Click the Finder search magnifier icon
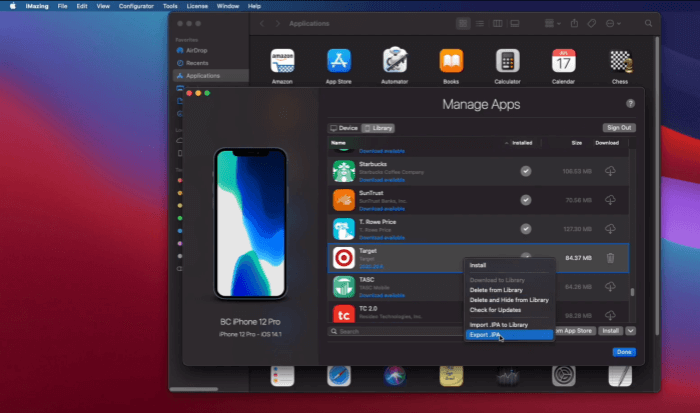Screen dimensions: 700x413 click(648, 23)
